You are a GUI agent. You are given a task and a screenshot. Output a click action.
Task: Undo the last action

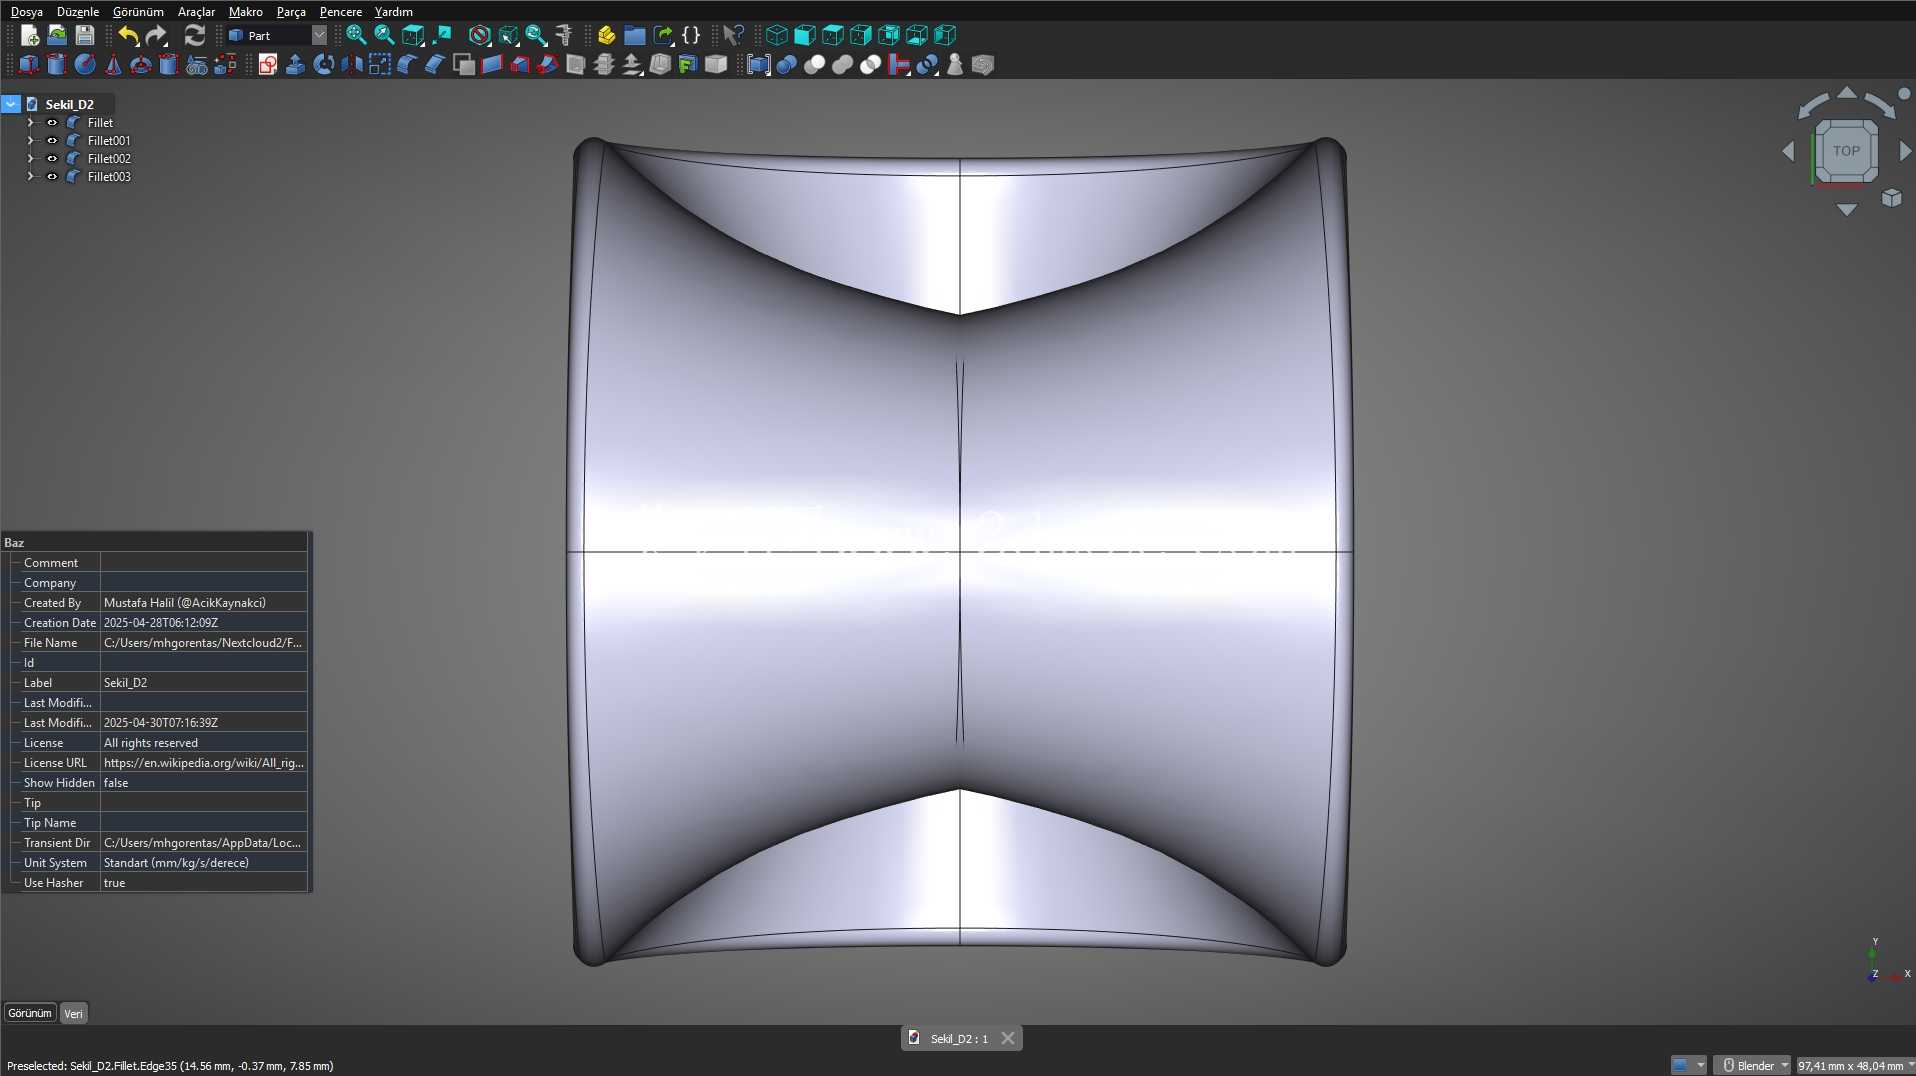click(x=128, y=35)
